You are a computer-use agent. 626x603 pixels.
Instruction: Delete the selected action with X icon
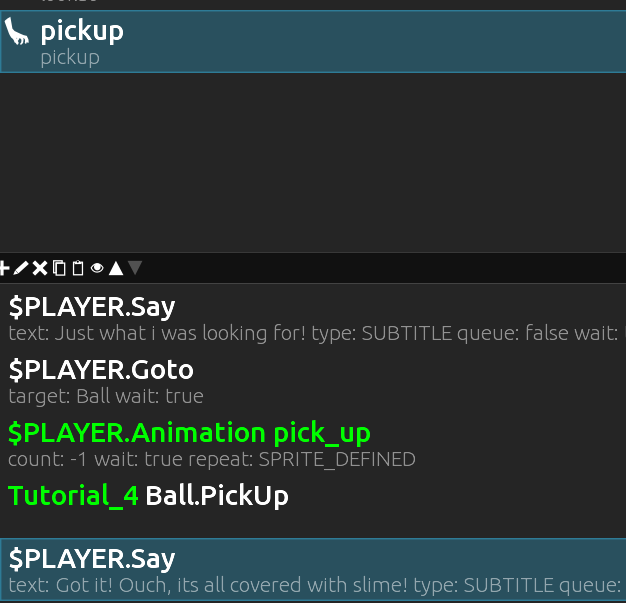40,268
